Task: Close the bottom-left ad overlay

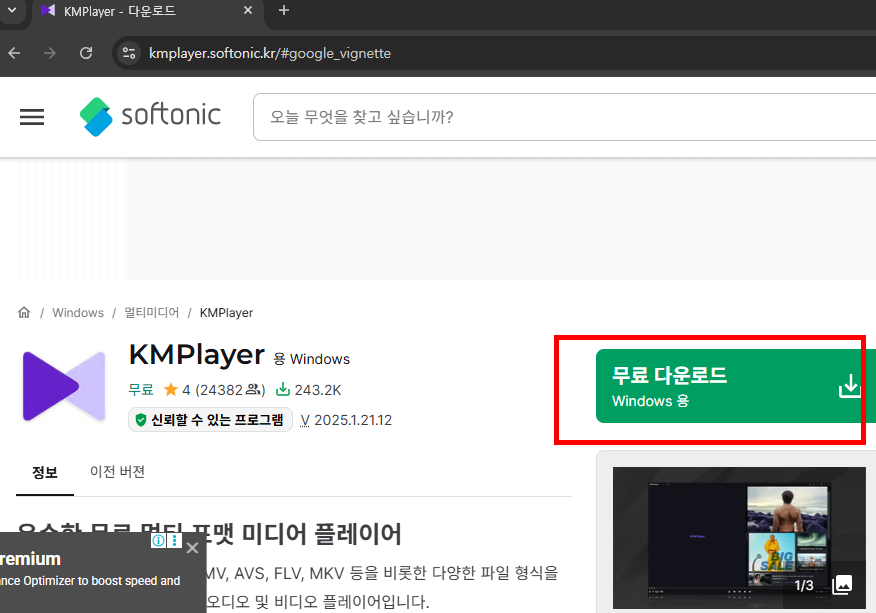Action: [x=192, y=548]
